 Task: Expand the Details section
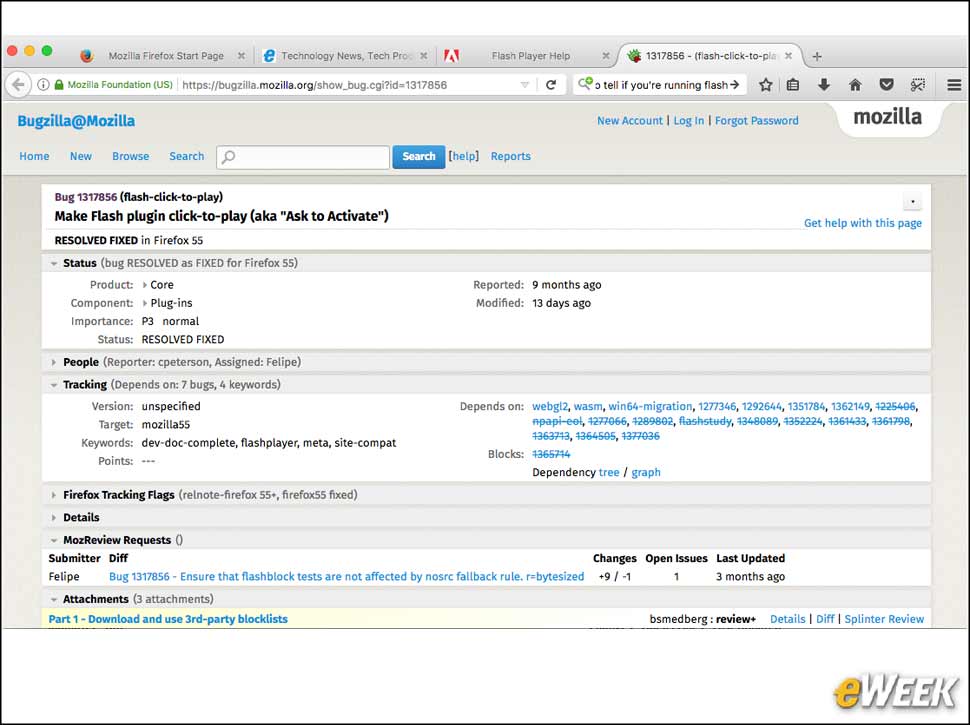(x=54, y=518)
